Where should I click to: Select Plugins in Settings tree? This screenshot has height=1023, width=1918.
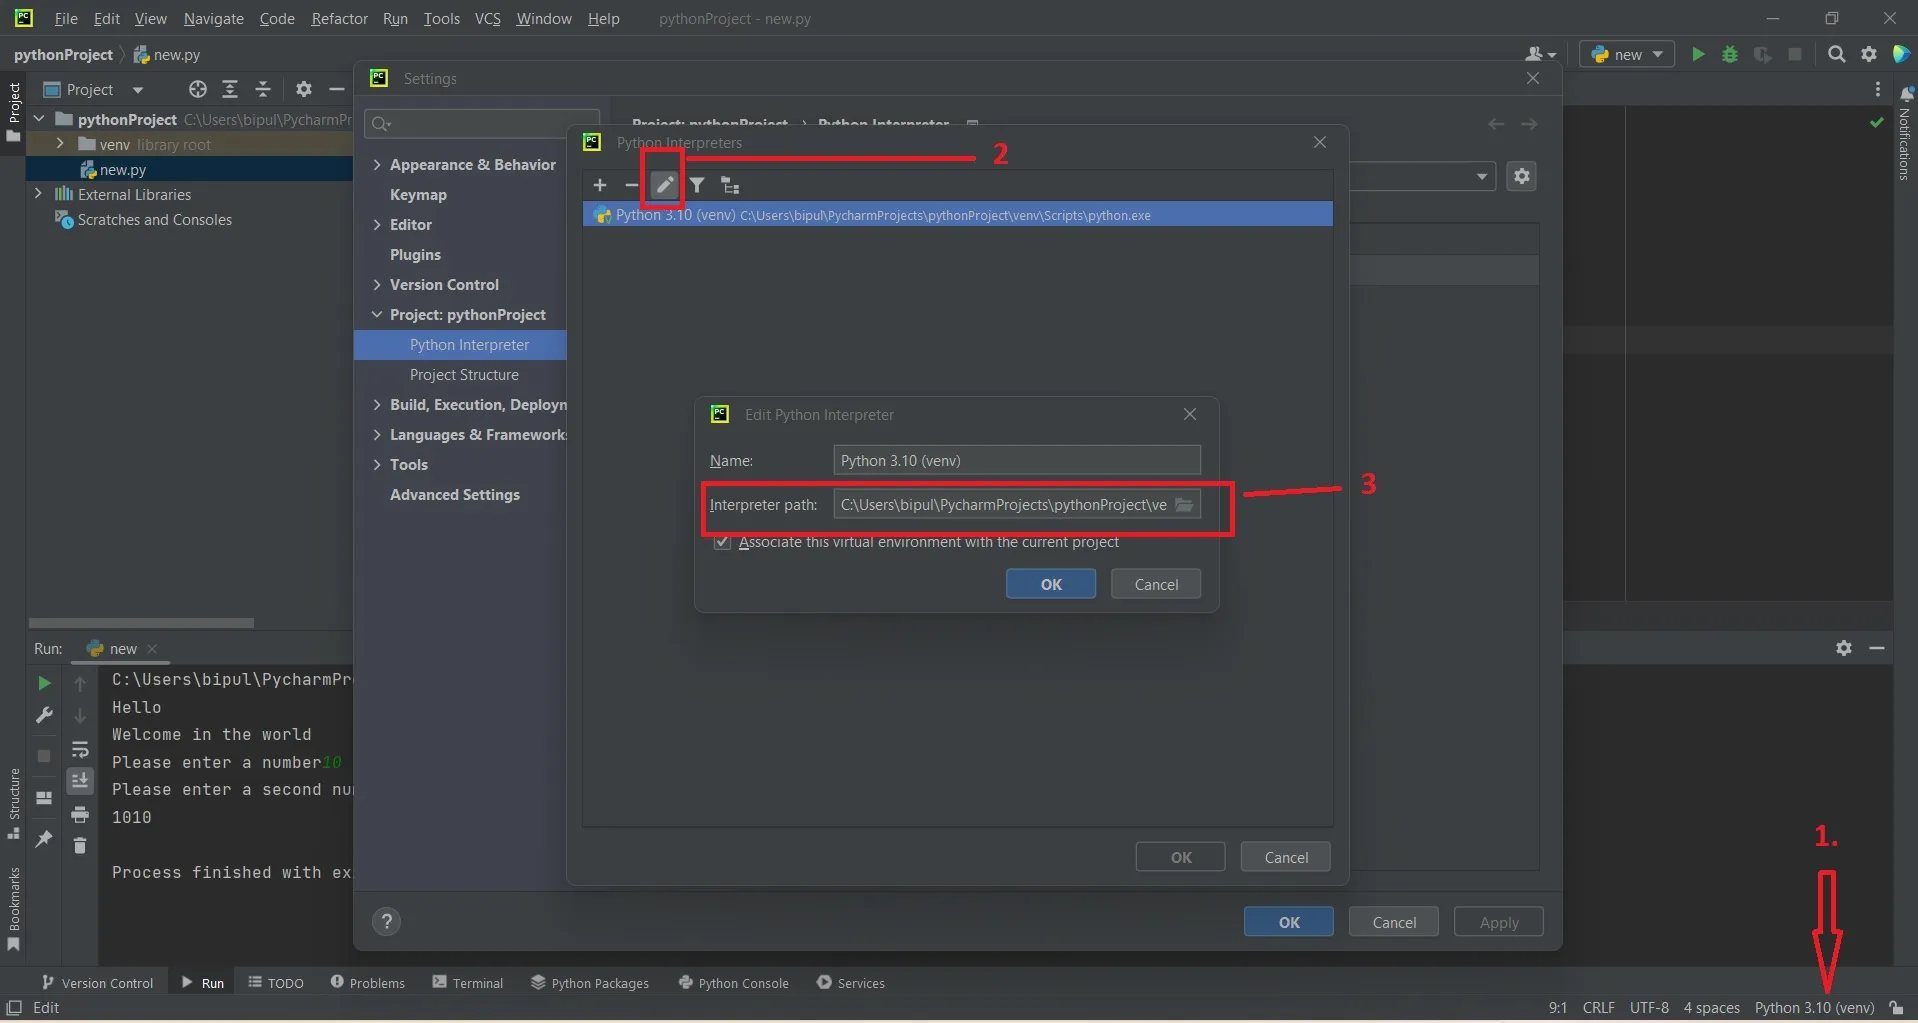(415, 255)
